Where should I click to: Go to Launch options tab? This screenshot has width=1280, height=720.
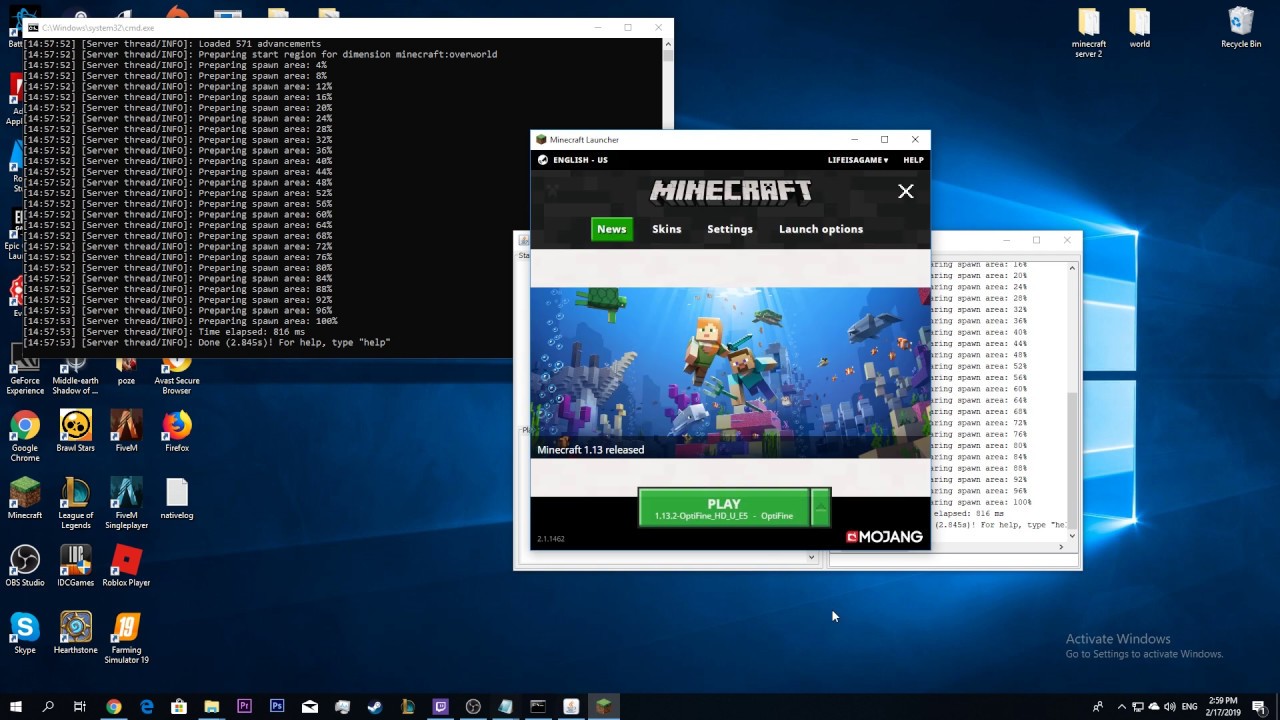click(821, 229)
